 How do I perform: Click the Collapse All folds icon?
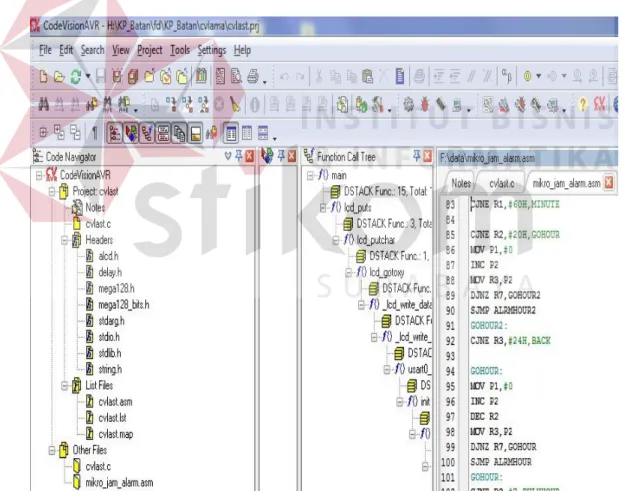(x=75, y=132)
